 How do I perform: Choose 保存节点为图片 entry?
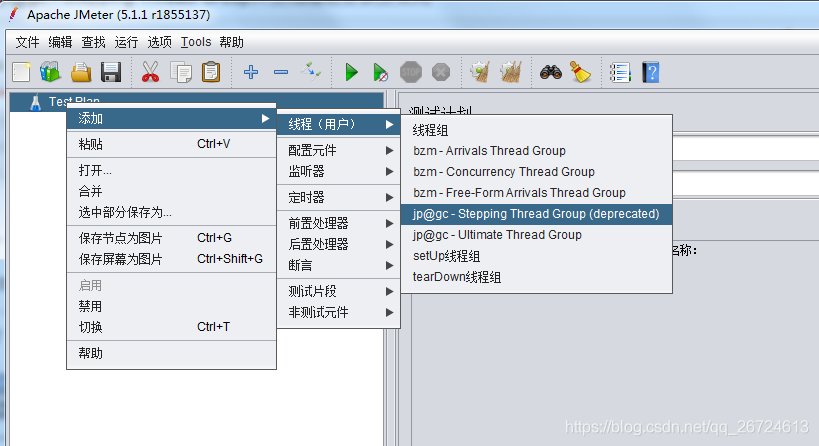point(171,238)
